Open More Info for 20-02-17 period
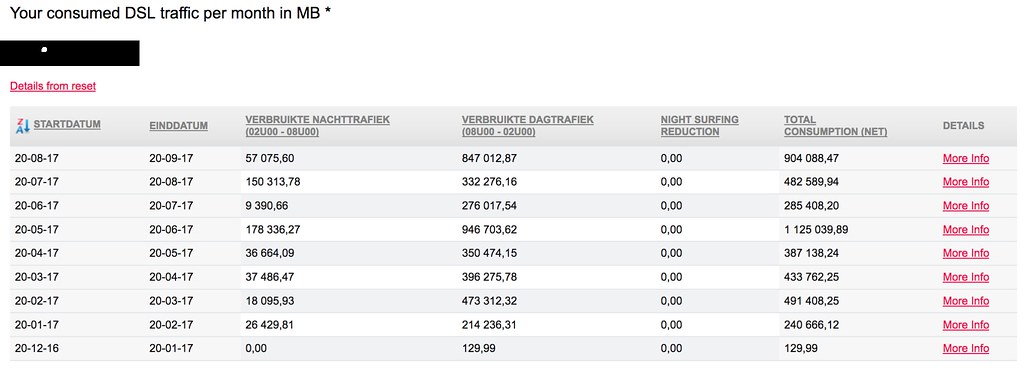 coord(966,301)
